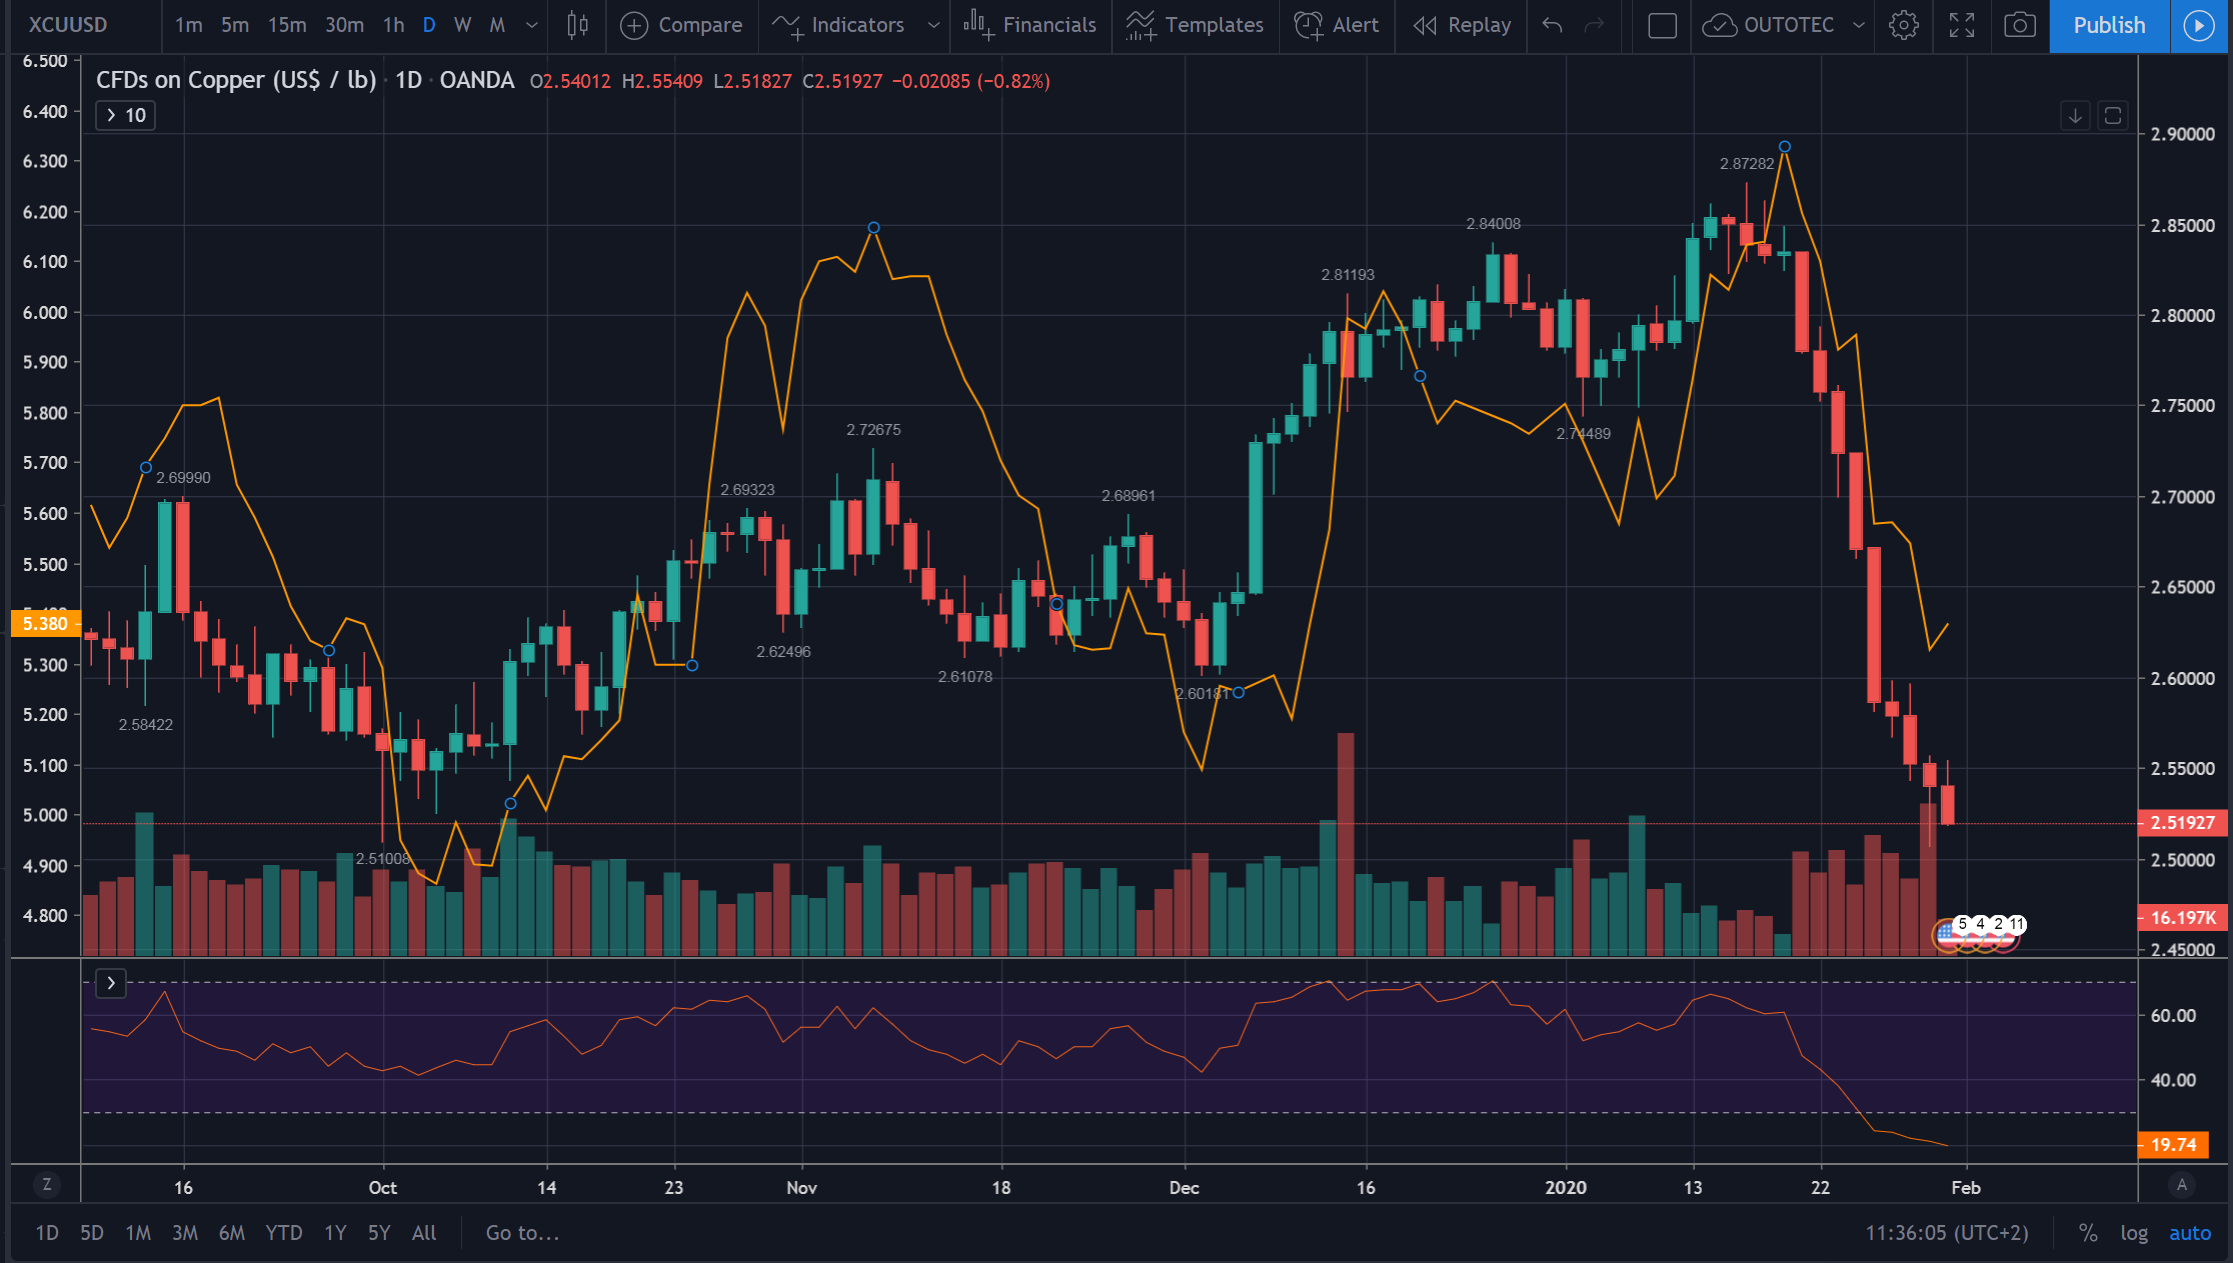Screen dimensions: 2233x1263
Task: Open the candlestick chart style selector
Action: [x=577, y=25]
